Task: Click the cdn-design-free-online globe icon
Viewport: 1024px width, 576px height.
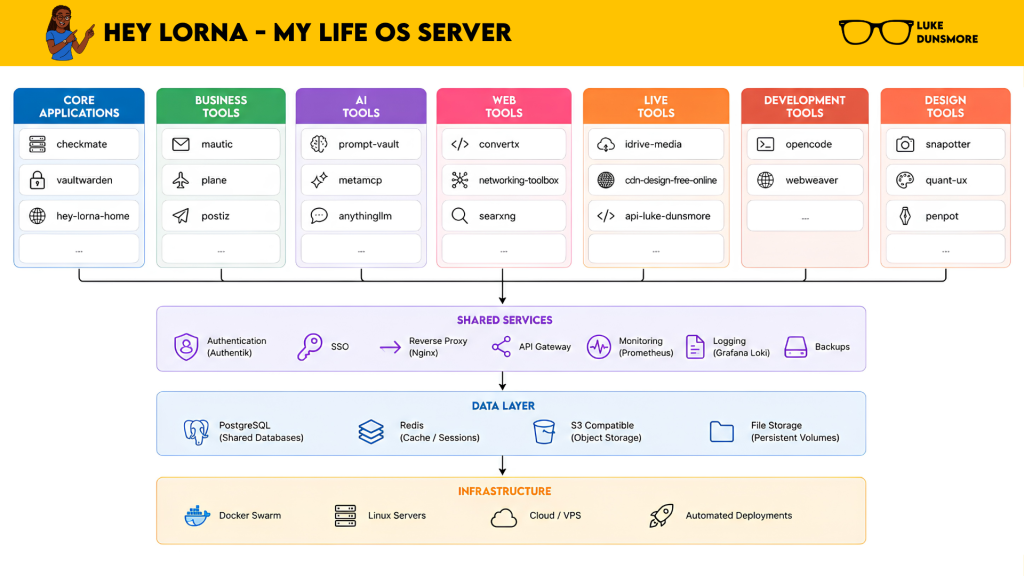Action: coord(606,180)
